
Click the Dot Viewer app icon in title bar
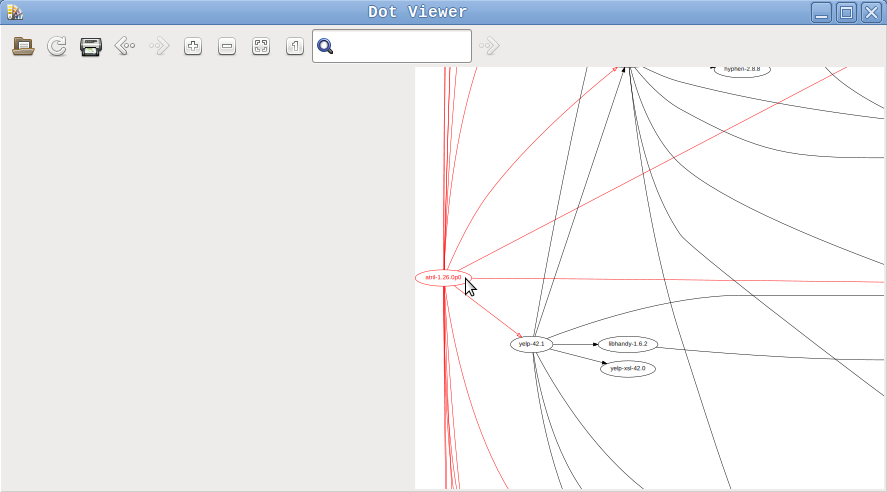15,12
